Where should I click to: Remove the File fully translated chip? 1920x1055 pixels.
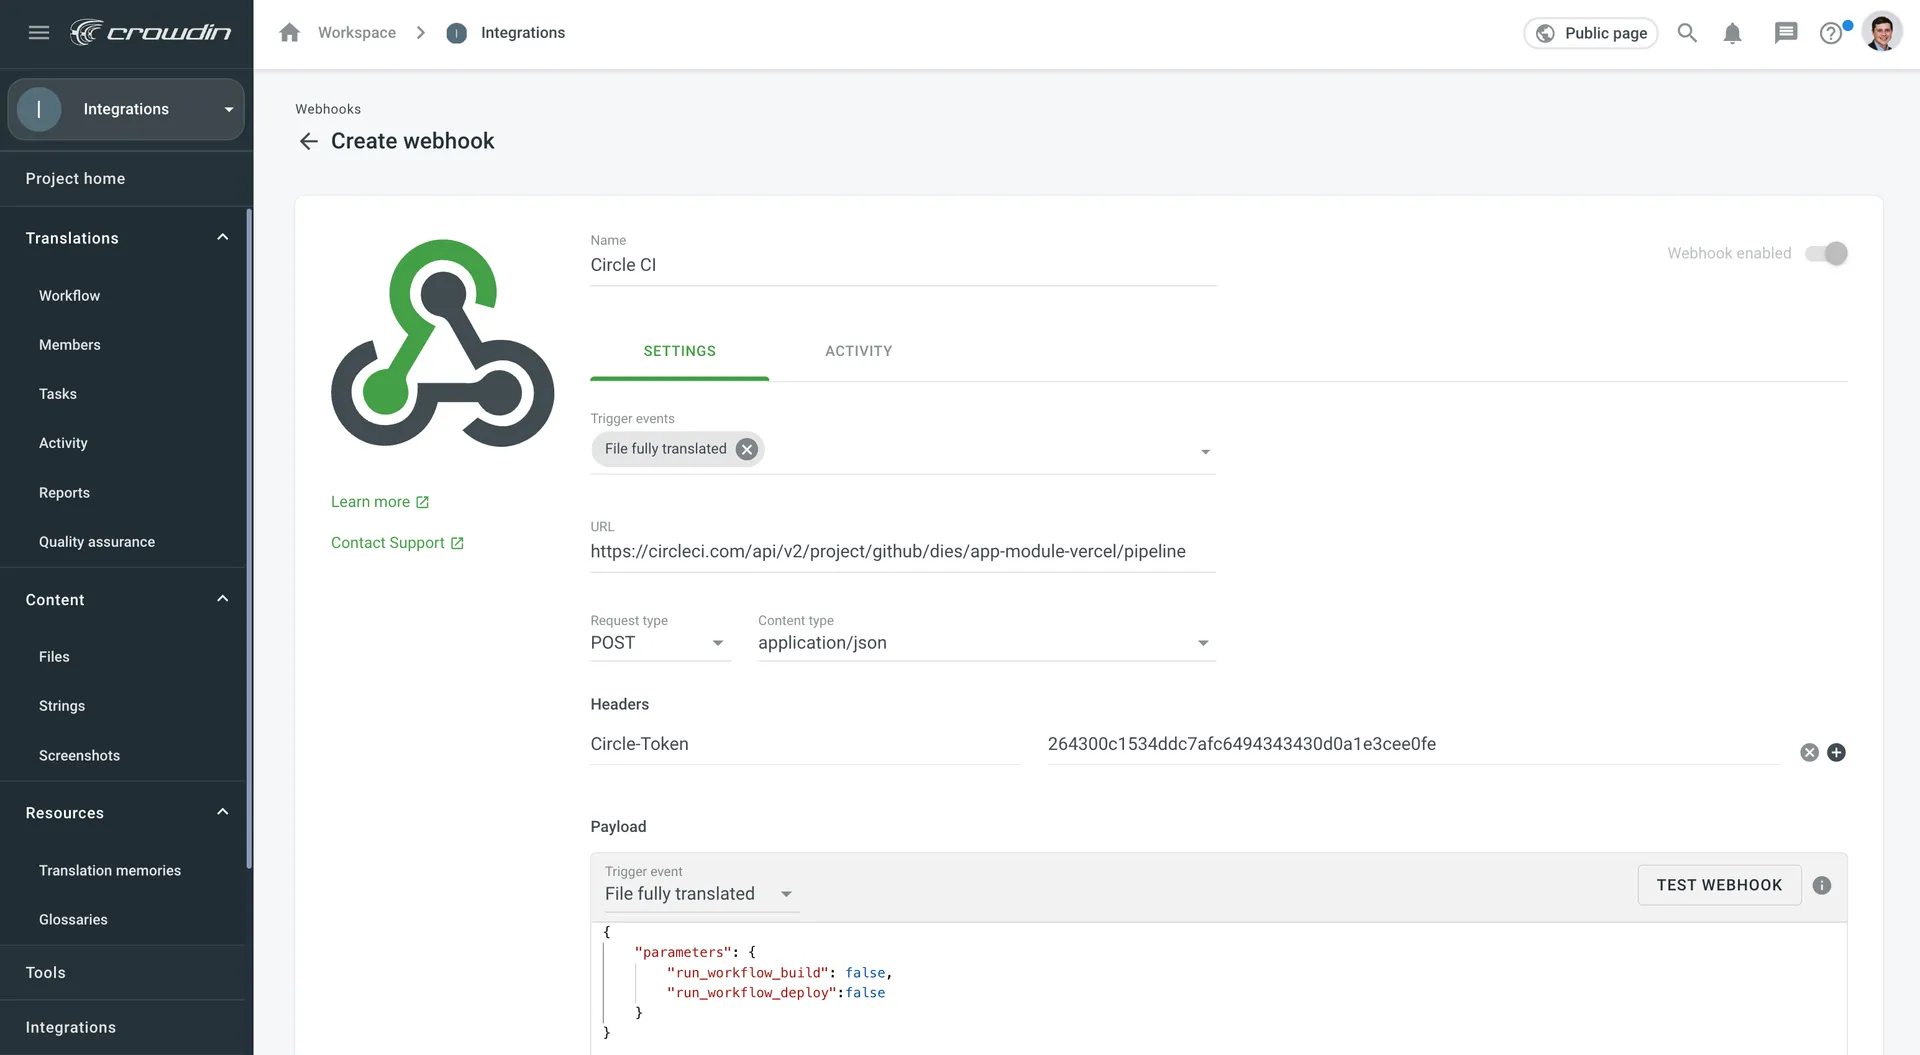pyautogui.click(x=746, y=449)
